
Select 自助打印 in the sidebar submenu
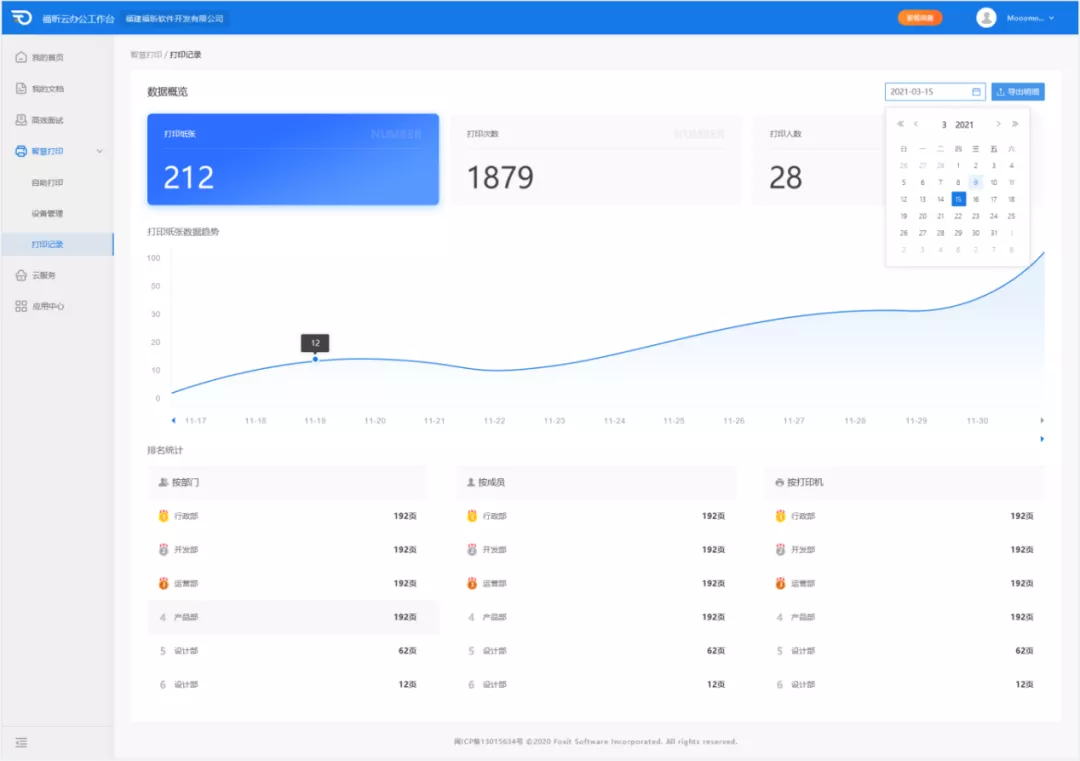(47, 183)
